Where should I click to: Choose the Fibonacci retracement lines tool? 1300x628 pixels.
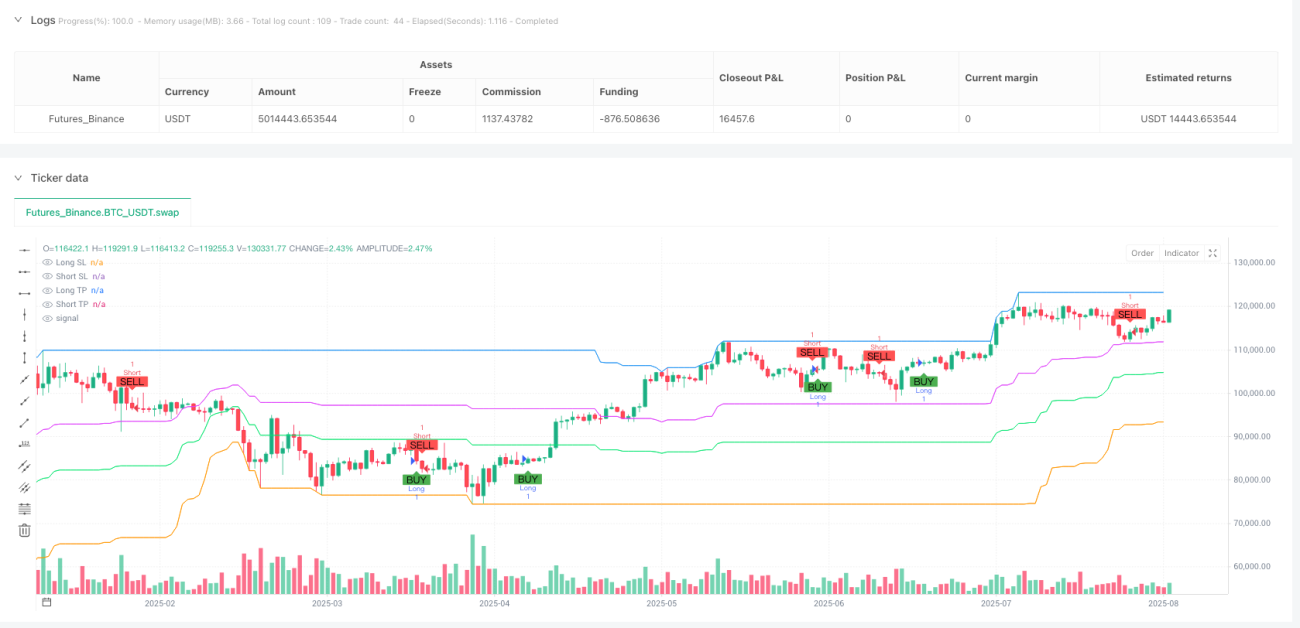point(25,509)
